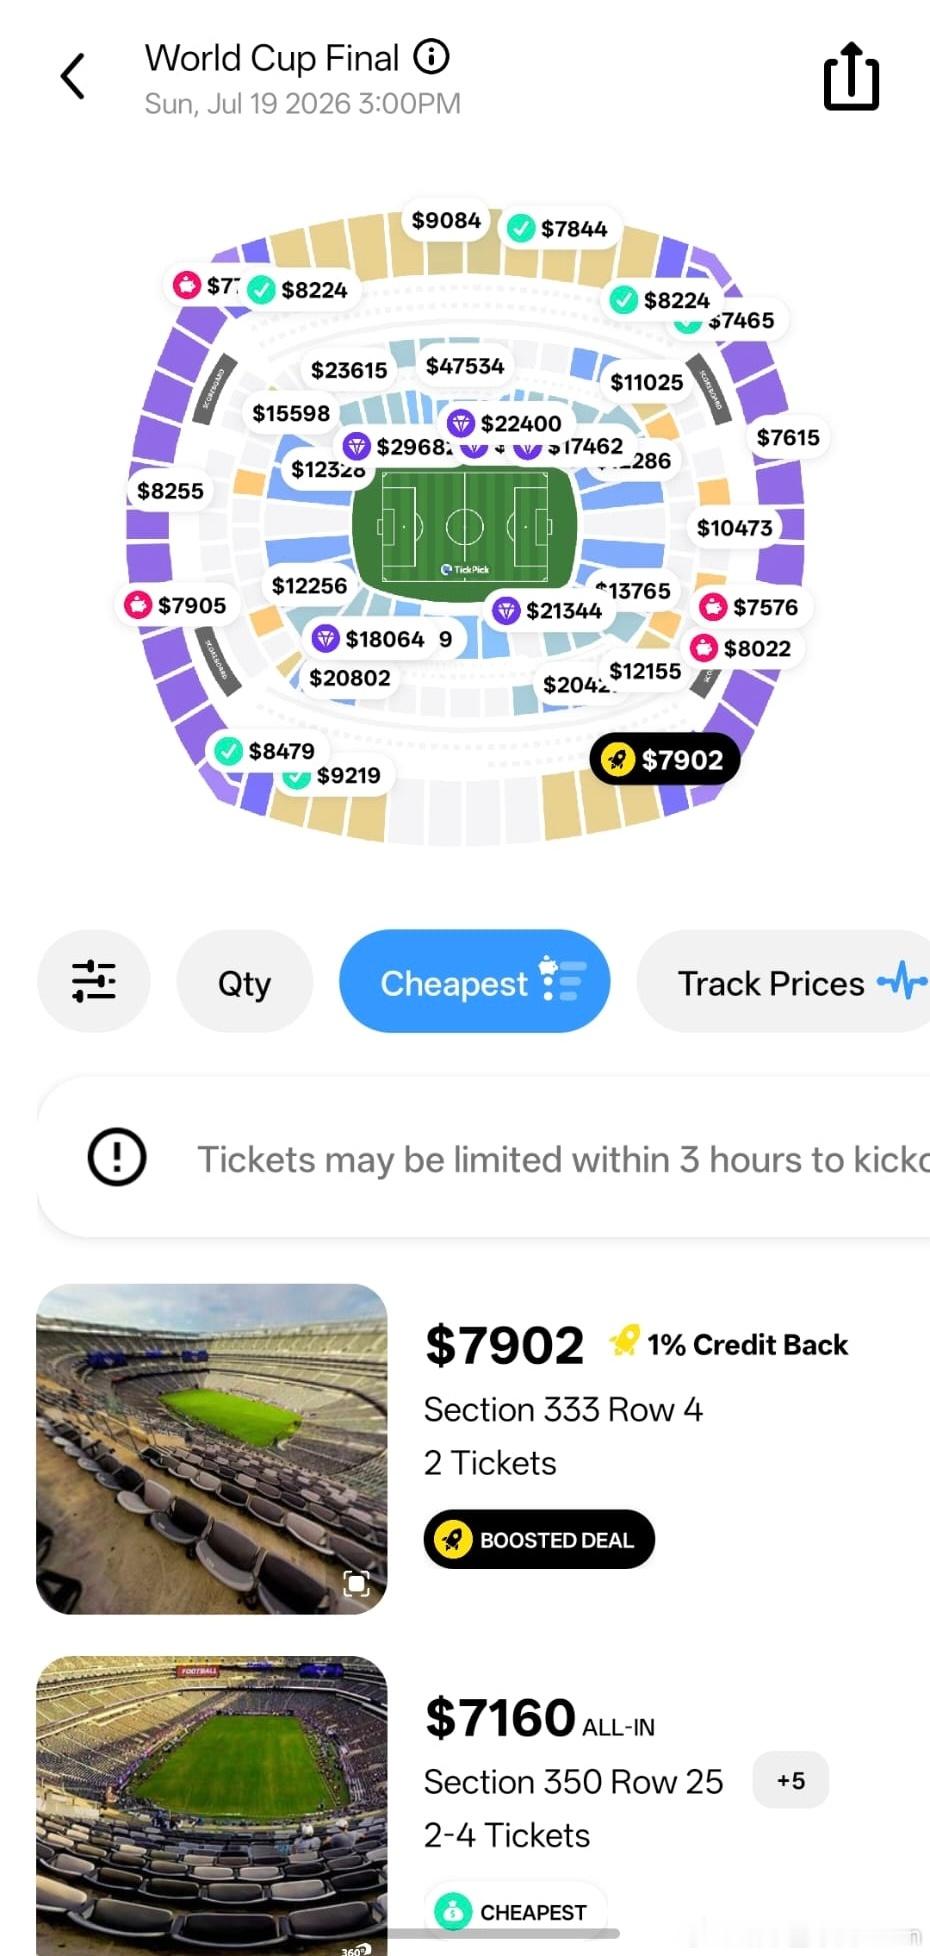View the Section 333 seat photo thumbnail
Screen dimensions: 930x1956
pos(211,1448)
